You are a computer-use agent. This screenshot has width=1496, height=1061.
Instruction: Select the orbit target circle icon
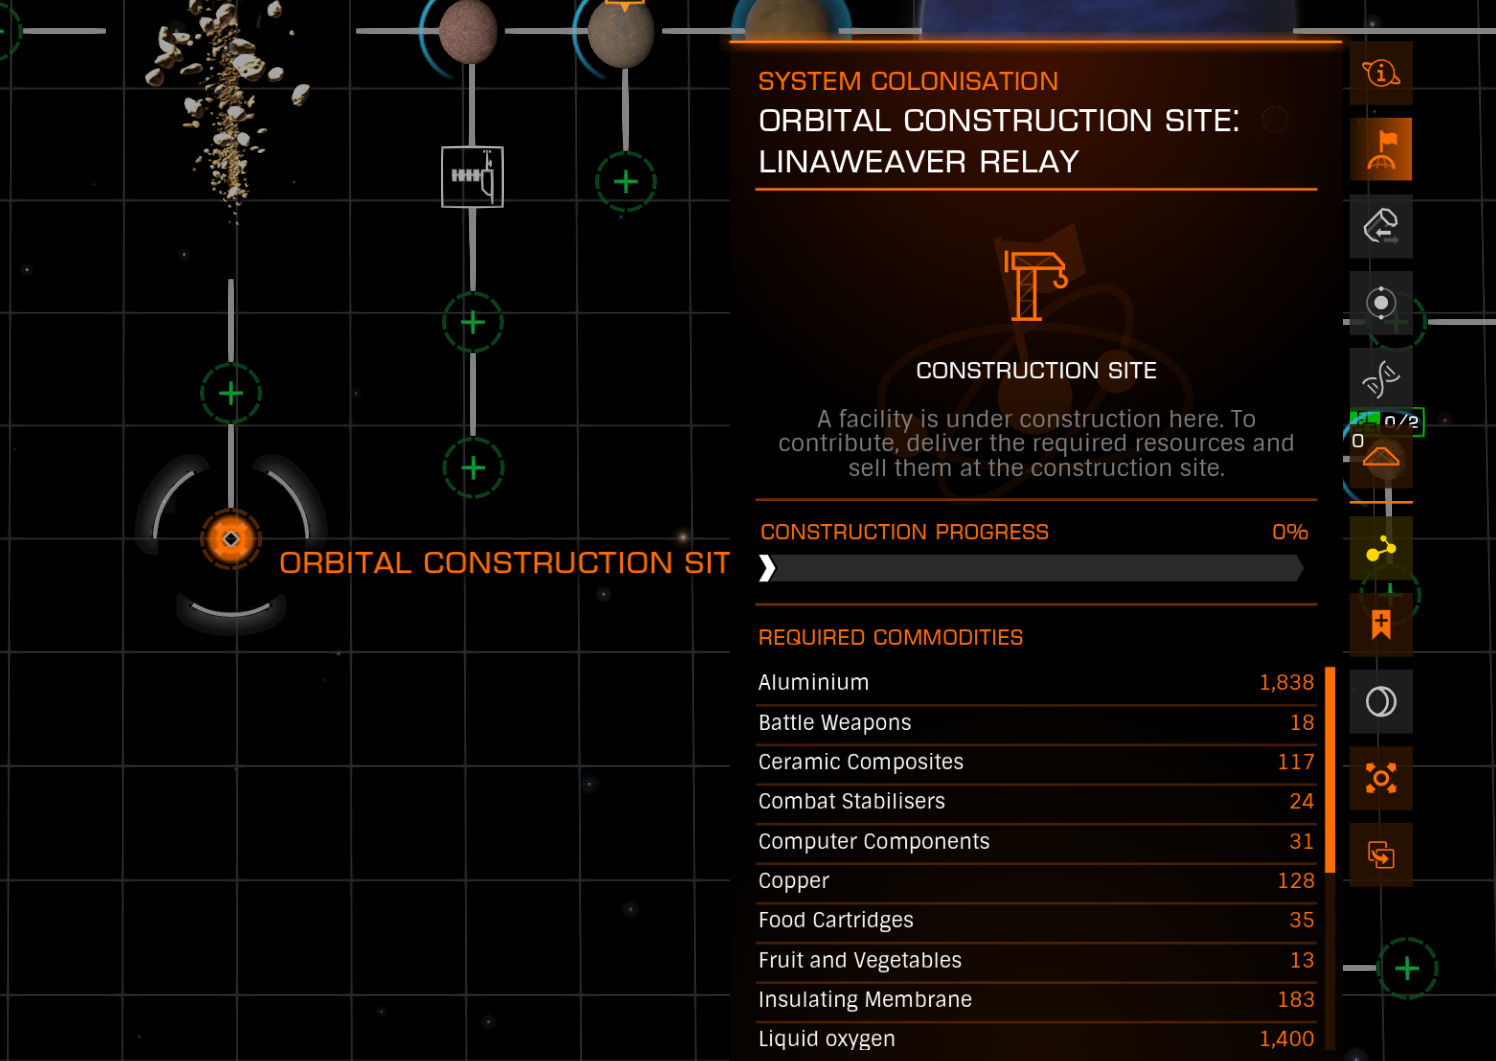tap(1381, 303)
